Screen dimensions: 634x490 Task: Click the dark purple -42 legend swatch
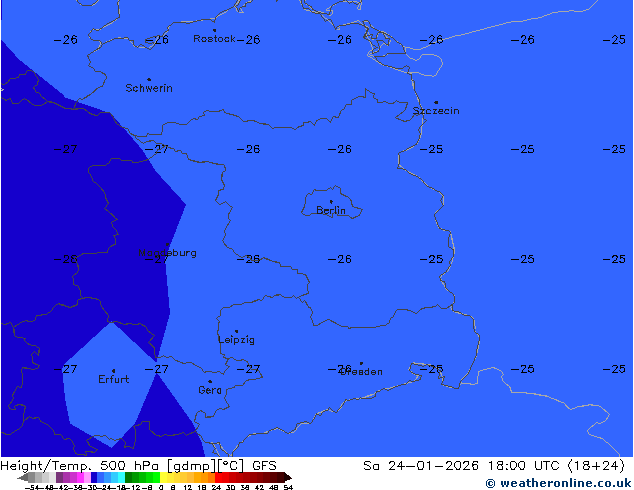tap(59, 477)
